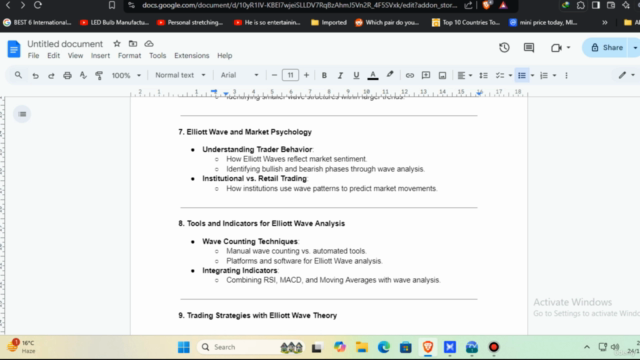Open the zoom 100% dropdown
This screenshot has width=640, height=360.
126,76
